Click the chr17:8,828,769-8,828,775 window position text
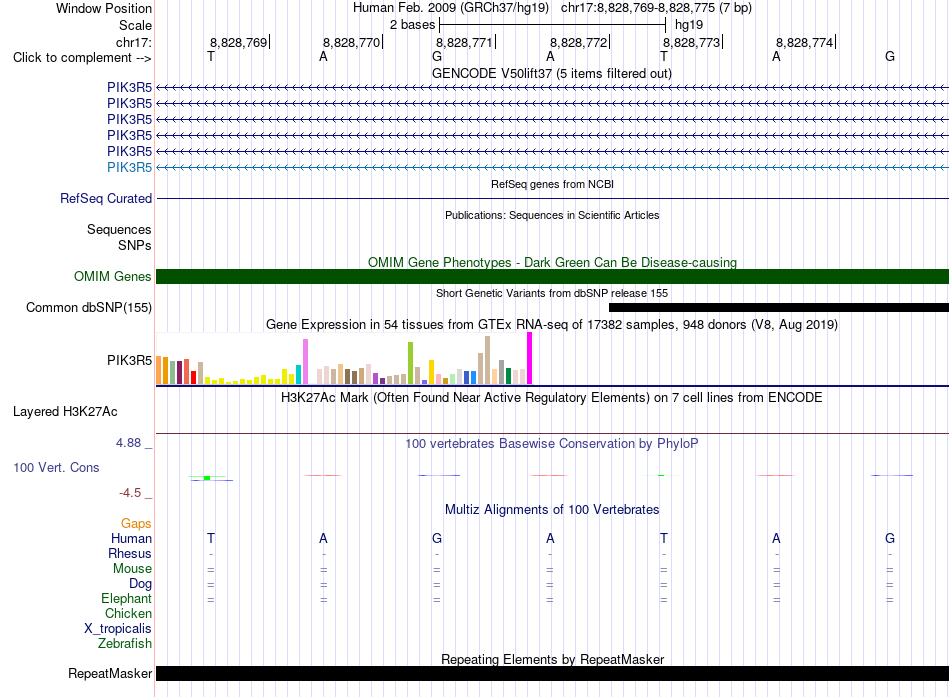 [656, 8]
